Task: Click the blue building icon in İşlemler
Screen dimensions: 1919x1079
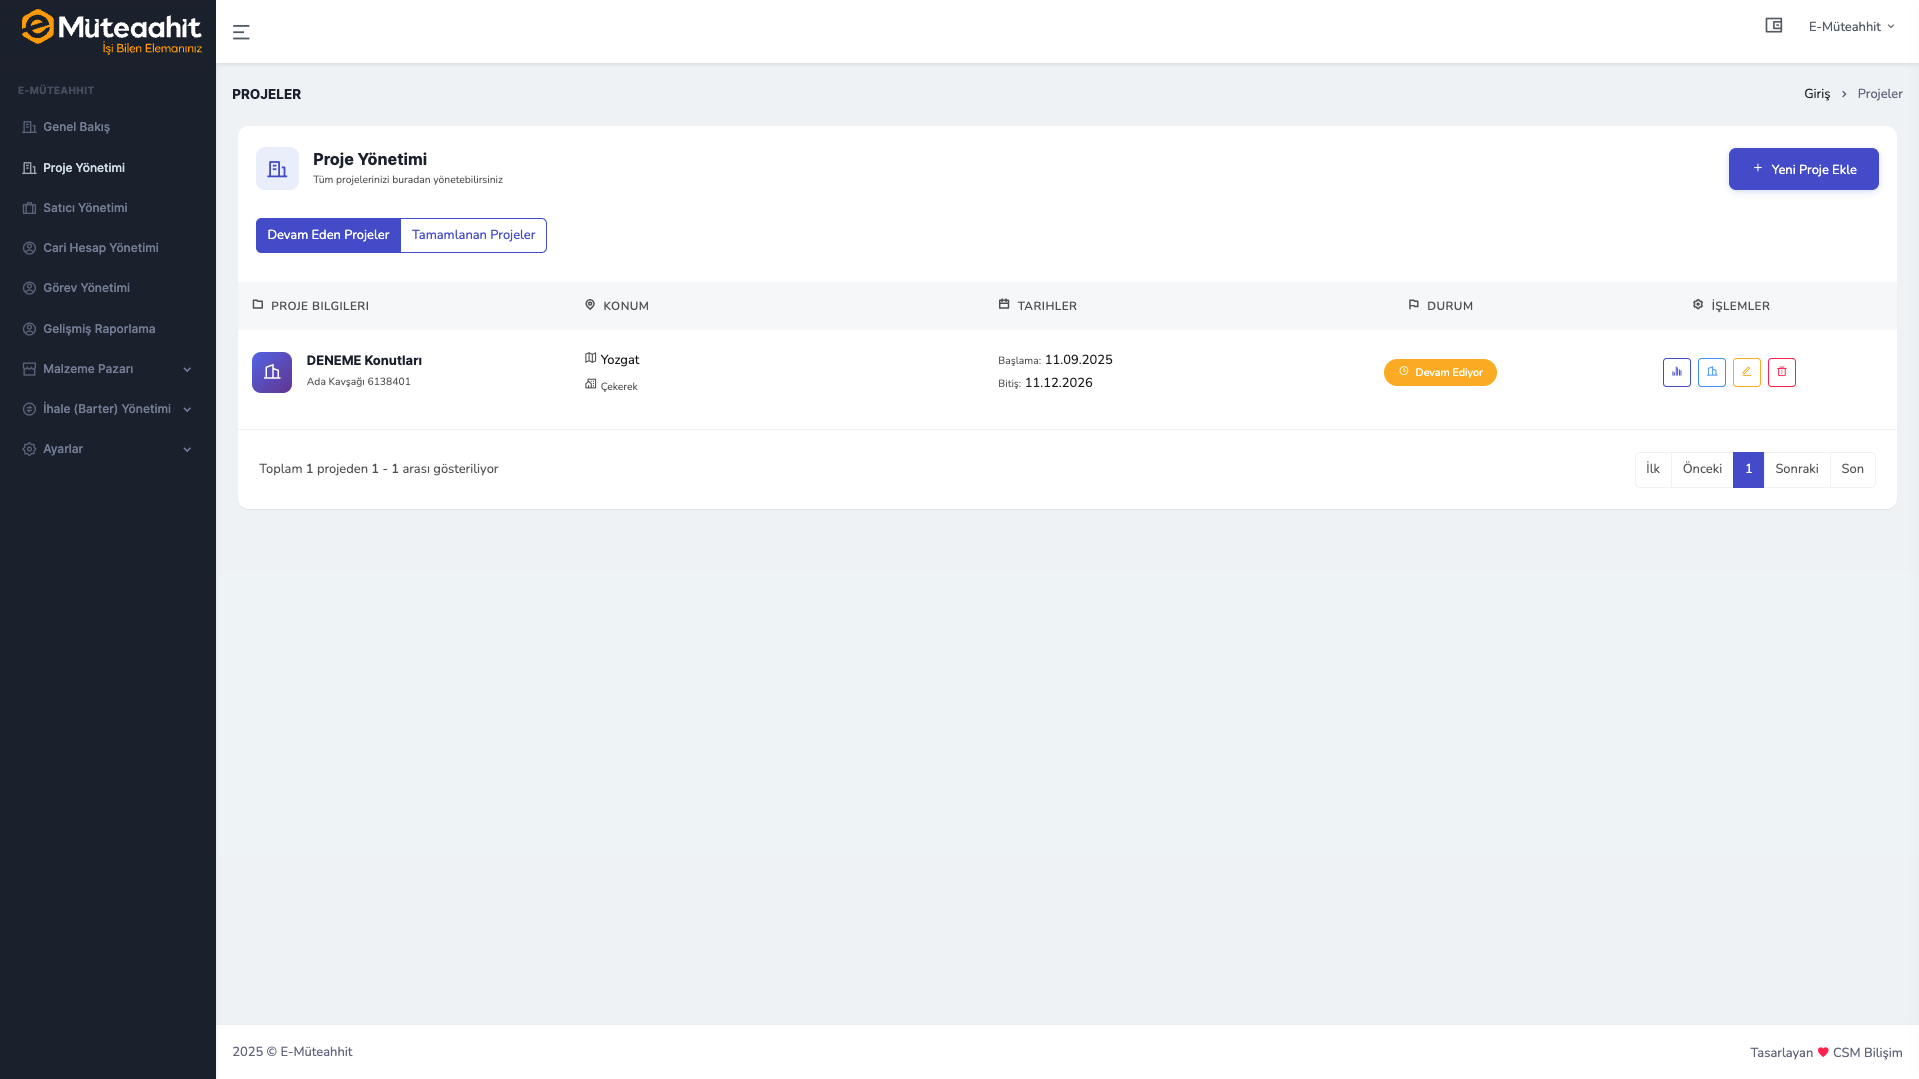Action: (1711, 372)
